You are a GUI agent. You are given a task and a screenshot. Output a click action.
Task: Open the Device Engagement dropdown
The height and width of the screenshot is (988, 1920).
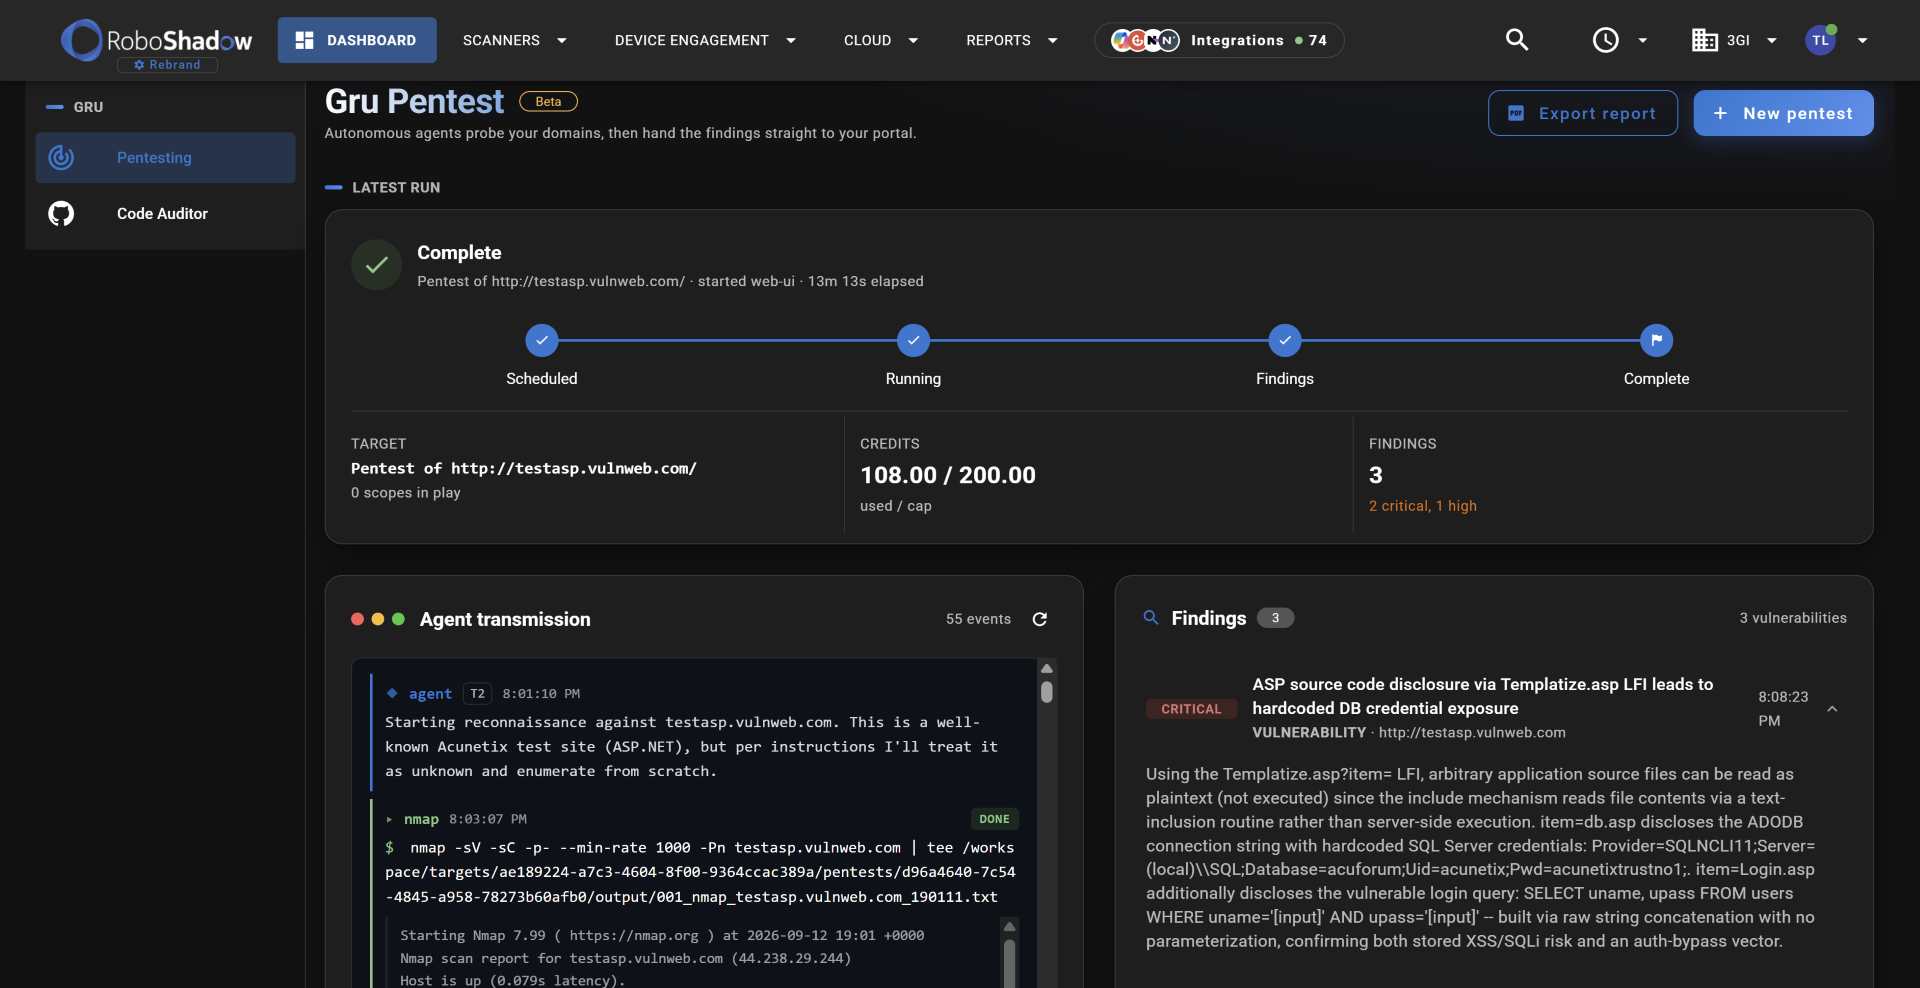point(705,40)
